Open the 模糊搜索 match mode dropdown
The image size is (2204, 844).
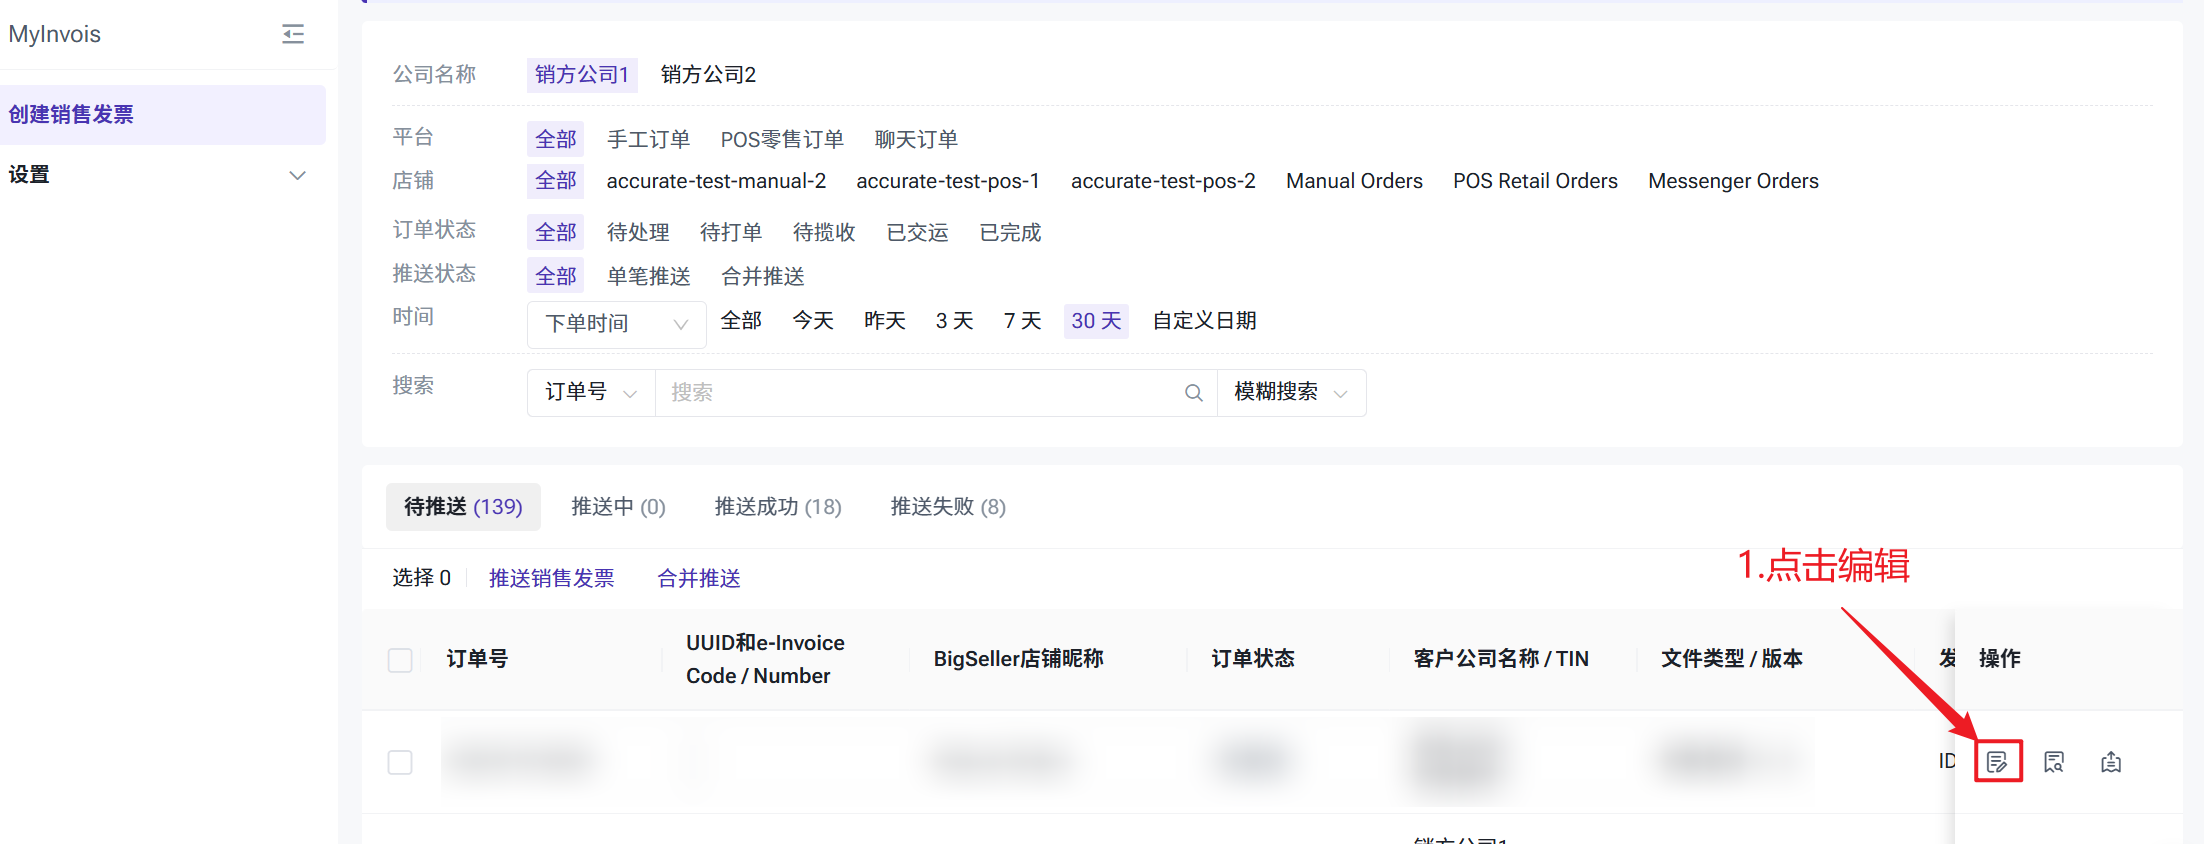click(1290, 393)
